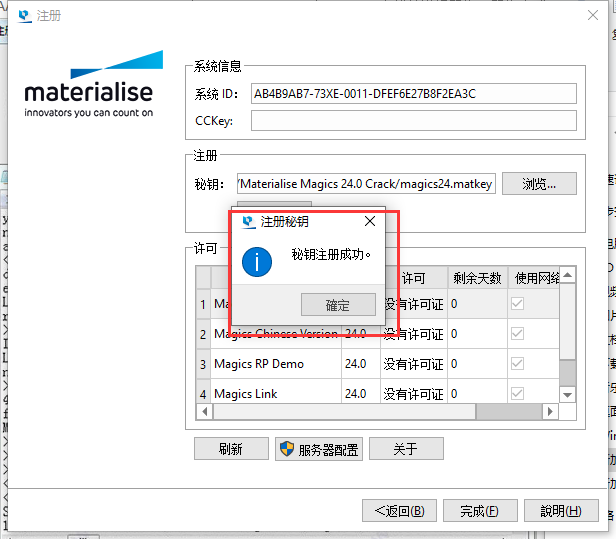
Task: Toggle network checkbox for Magics Chinese Version
Action: tap(517, 334)
